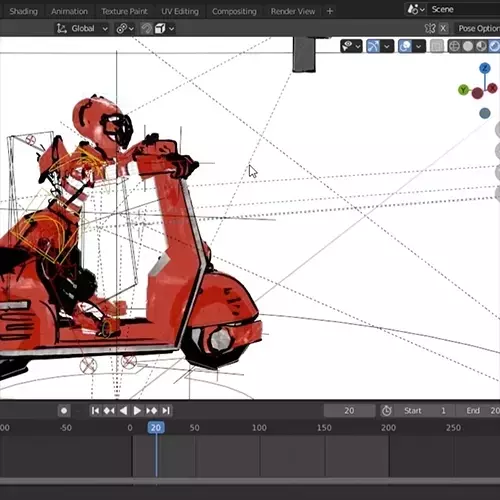
Task: Click the green Y axis on navigation gizmo
Action: pyautogui.click(x=463, y=90)
